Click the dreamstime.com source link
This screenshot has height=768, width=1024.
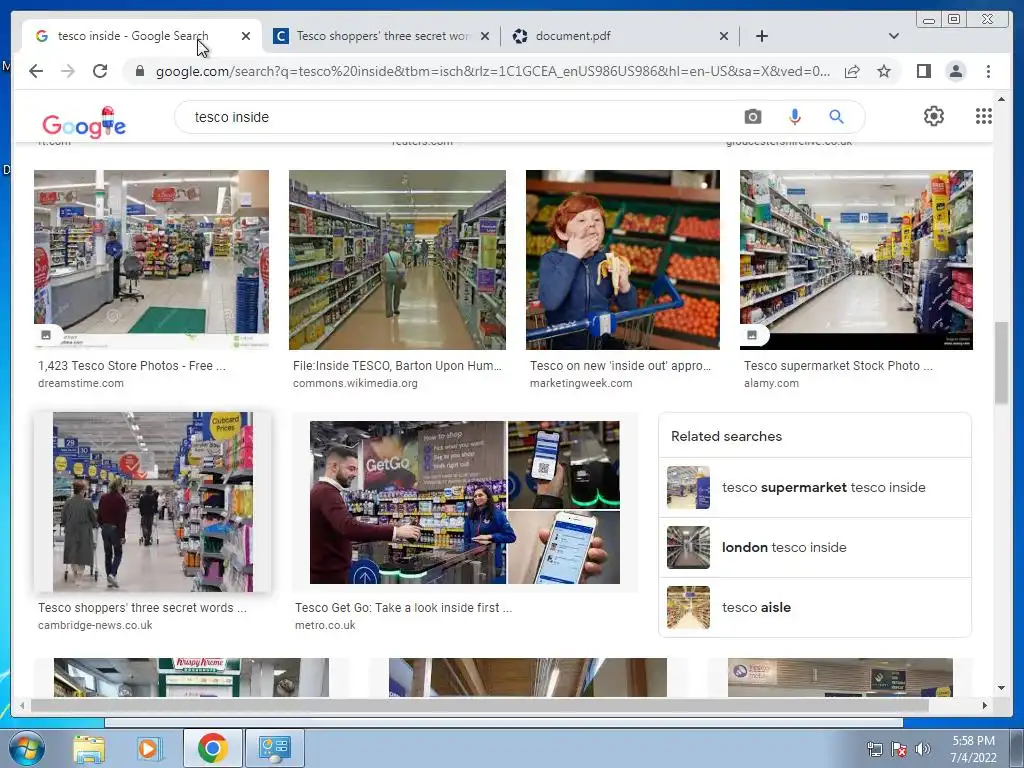click(81, 383)
